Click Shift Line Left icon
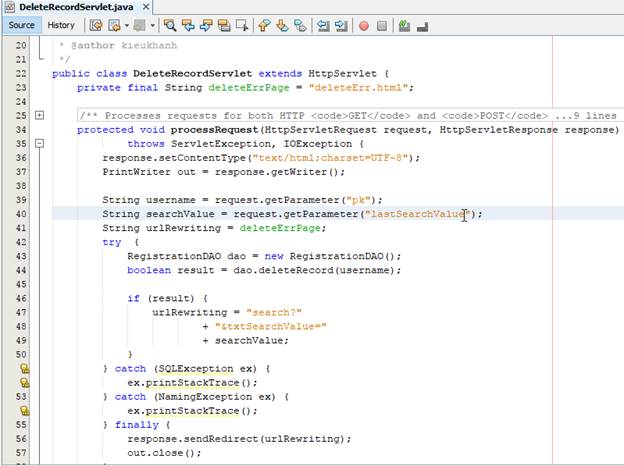624x466 pixels. (x=323, y=25)
